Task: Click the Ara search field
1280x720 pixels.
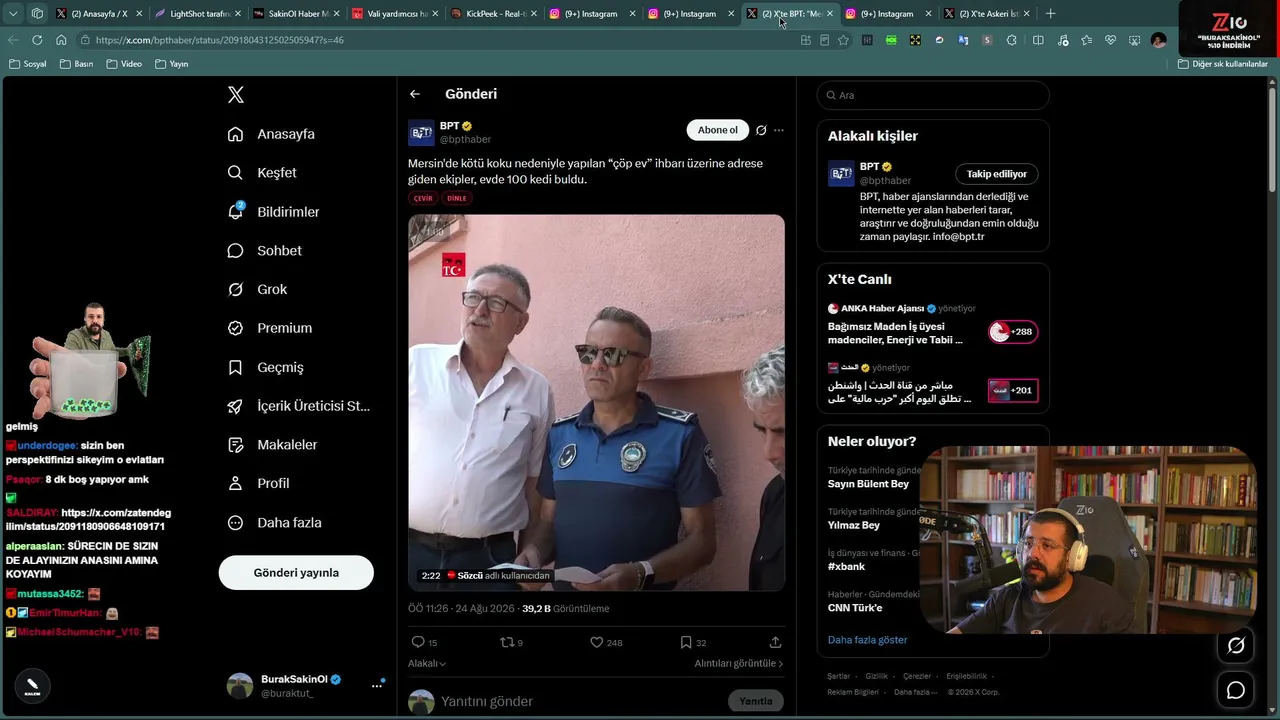Action: pyautogui.click(x=933, y=95)
